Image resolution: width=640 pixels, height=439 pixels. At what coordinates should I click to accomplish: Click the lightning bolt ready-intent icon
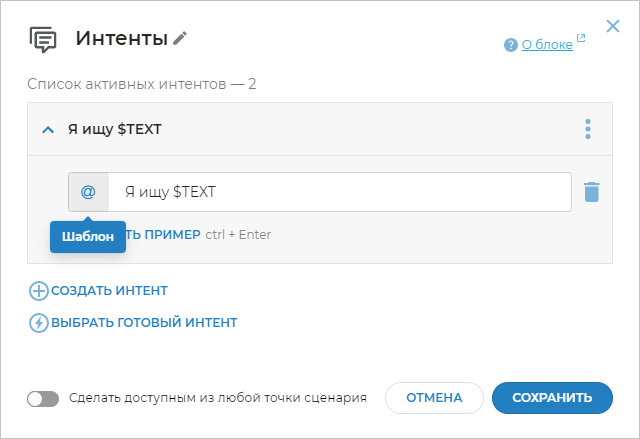click(38, 323)
